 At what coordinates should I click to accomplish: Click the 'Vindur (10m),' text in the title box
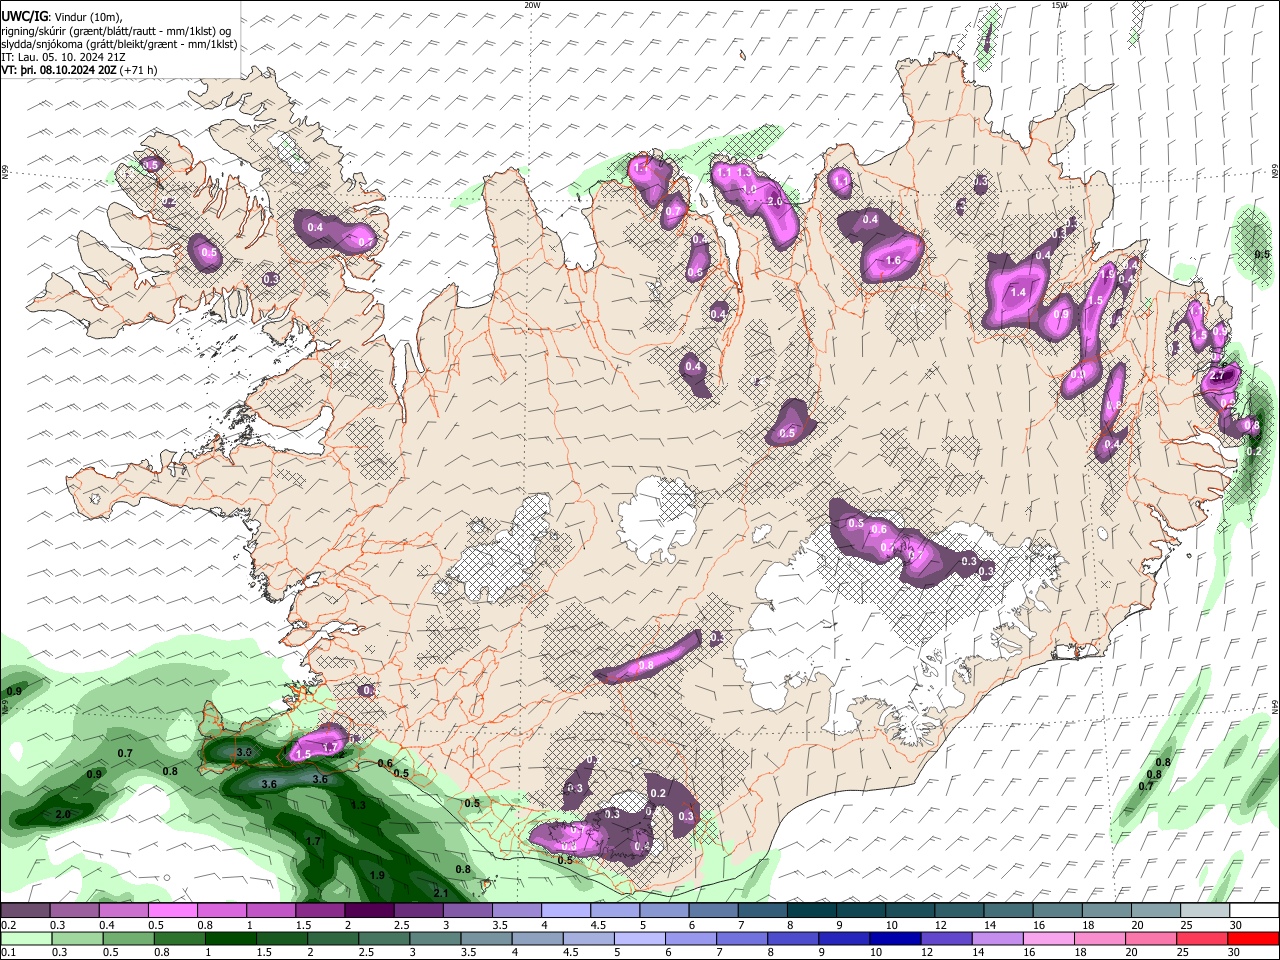click(87, 17)
